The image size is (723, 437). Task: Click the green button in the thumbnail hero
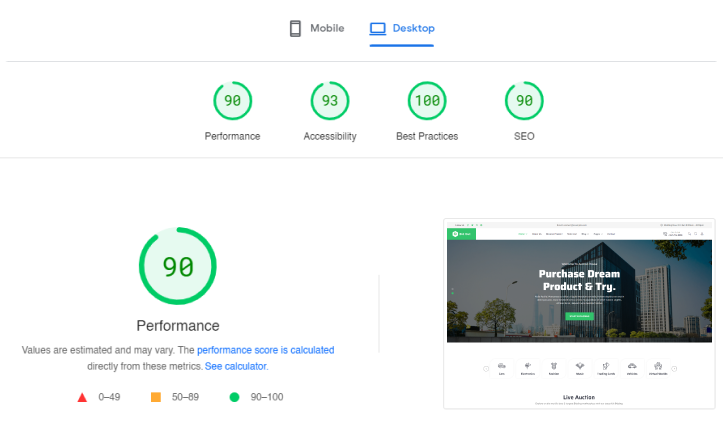pos(580,316)
